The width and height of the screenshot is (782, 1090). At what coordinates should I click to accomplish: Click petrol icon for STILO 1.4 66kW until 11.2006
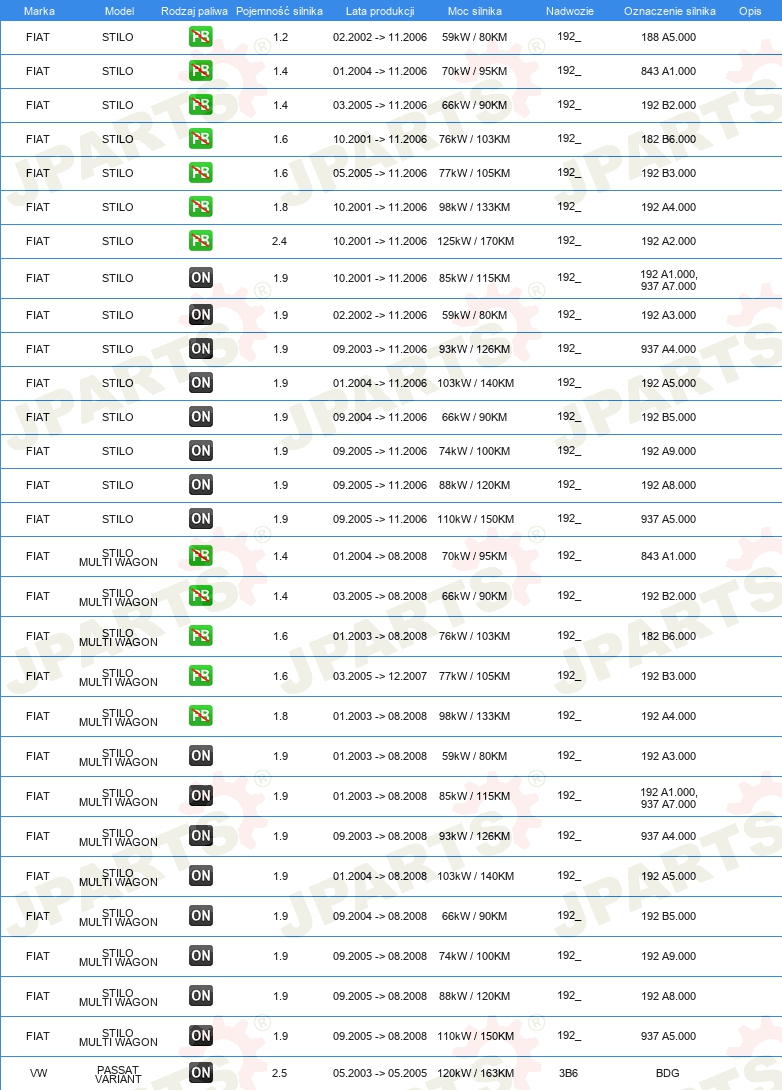tap(200, 105)
